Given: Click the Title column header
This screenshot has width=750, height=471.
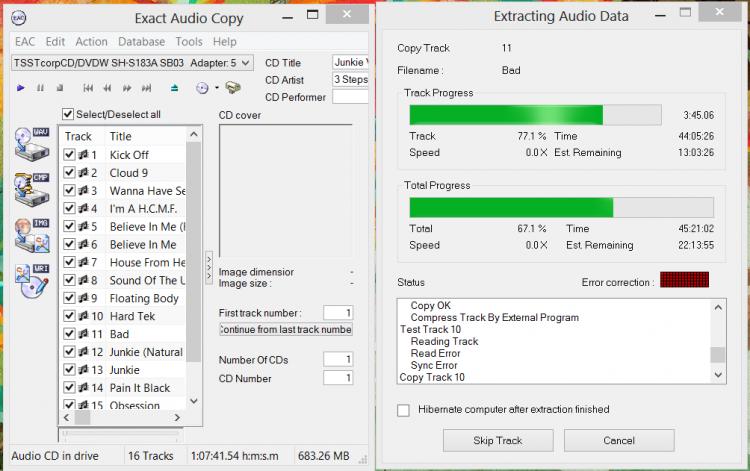Looking at the screenshot, I should click(x=145, y=136).
